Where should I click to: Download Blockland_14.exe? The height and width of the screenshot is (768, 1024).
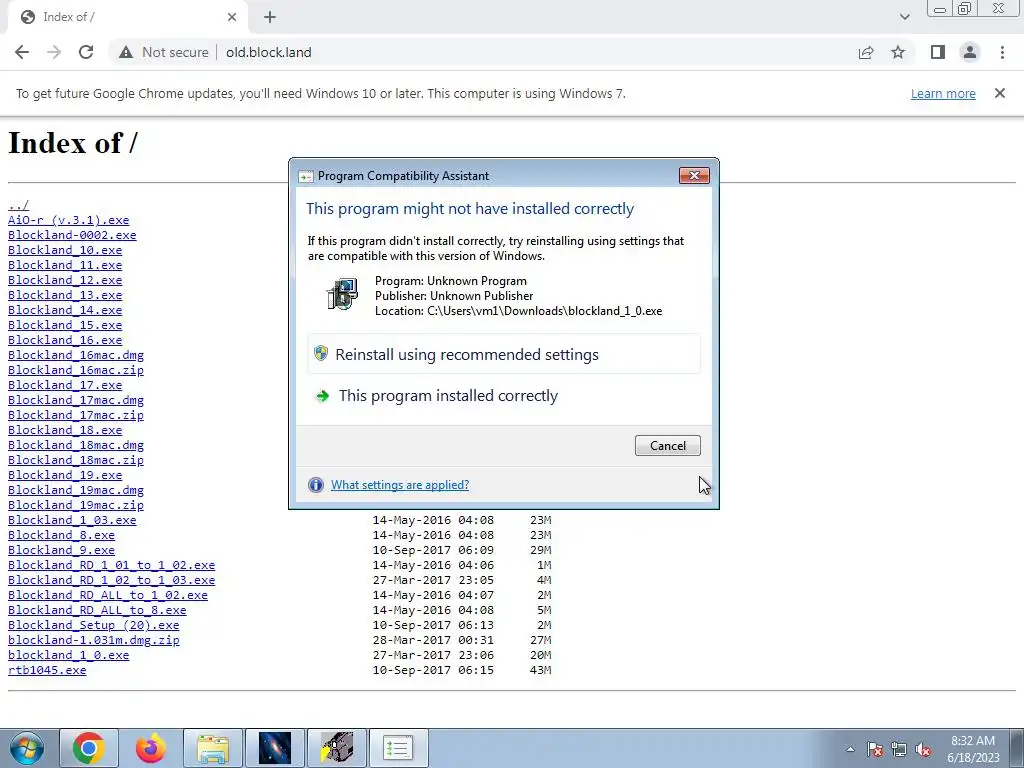(x=65, y=310)
